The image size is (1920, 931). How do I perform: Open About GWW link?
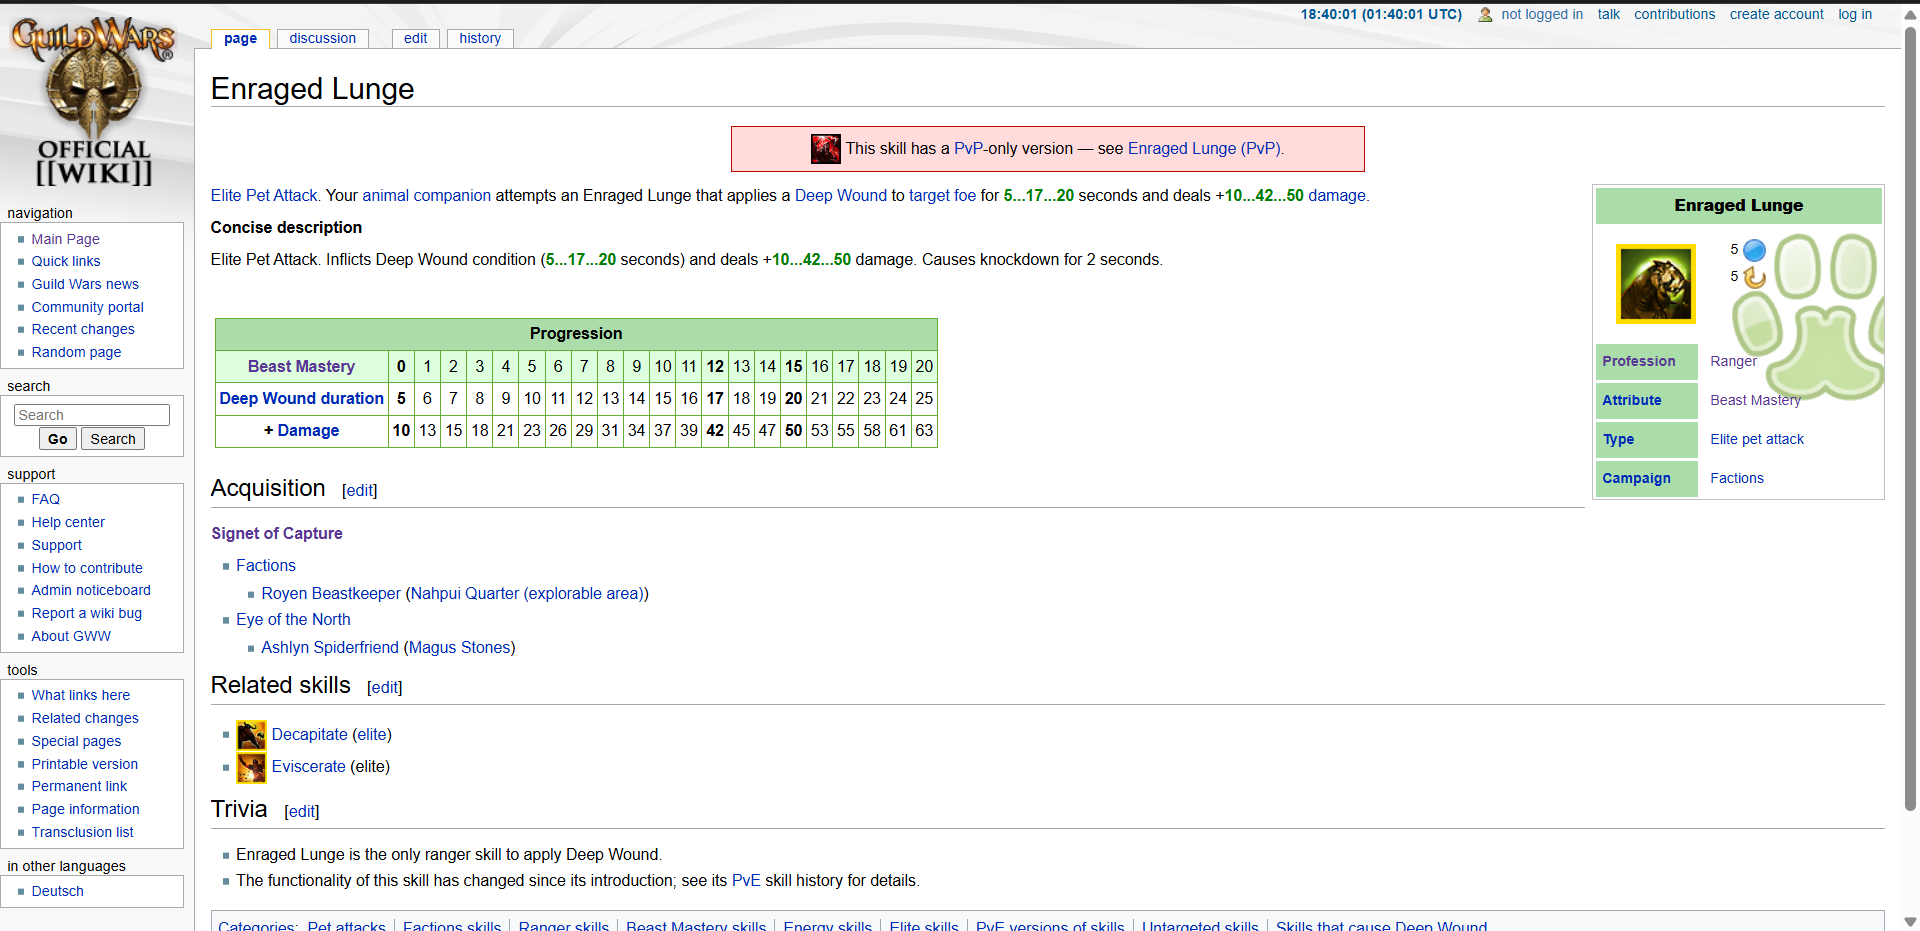[x=71, y=636]
